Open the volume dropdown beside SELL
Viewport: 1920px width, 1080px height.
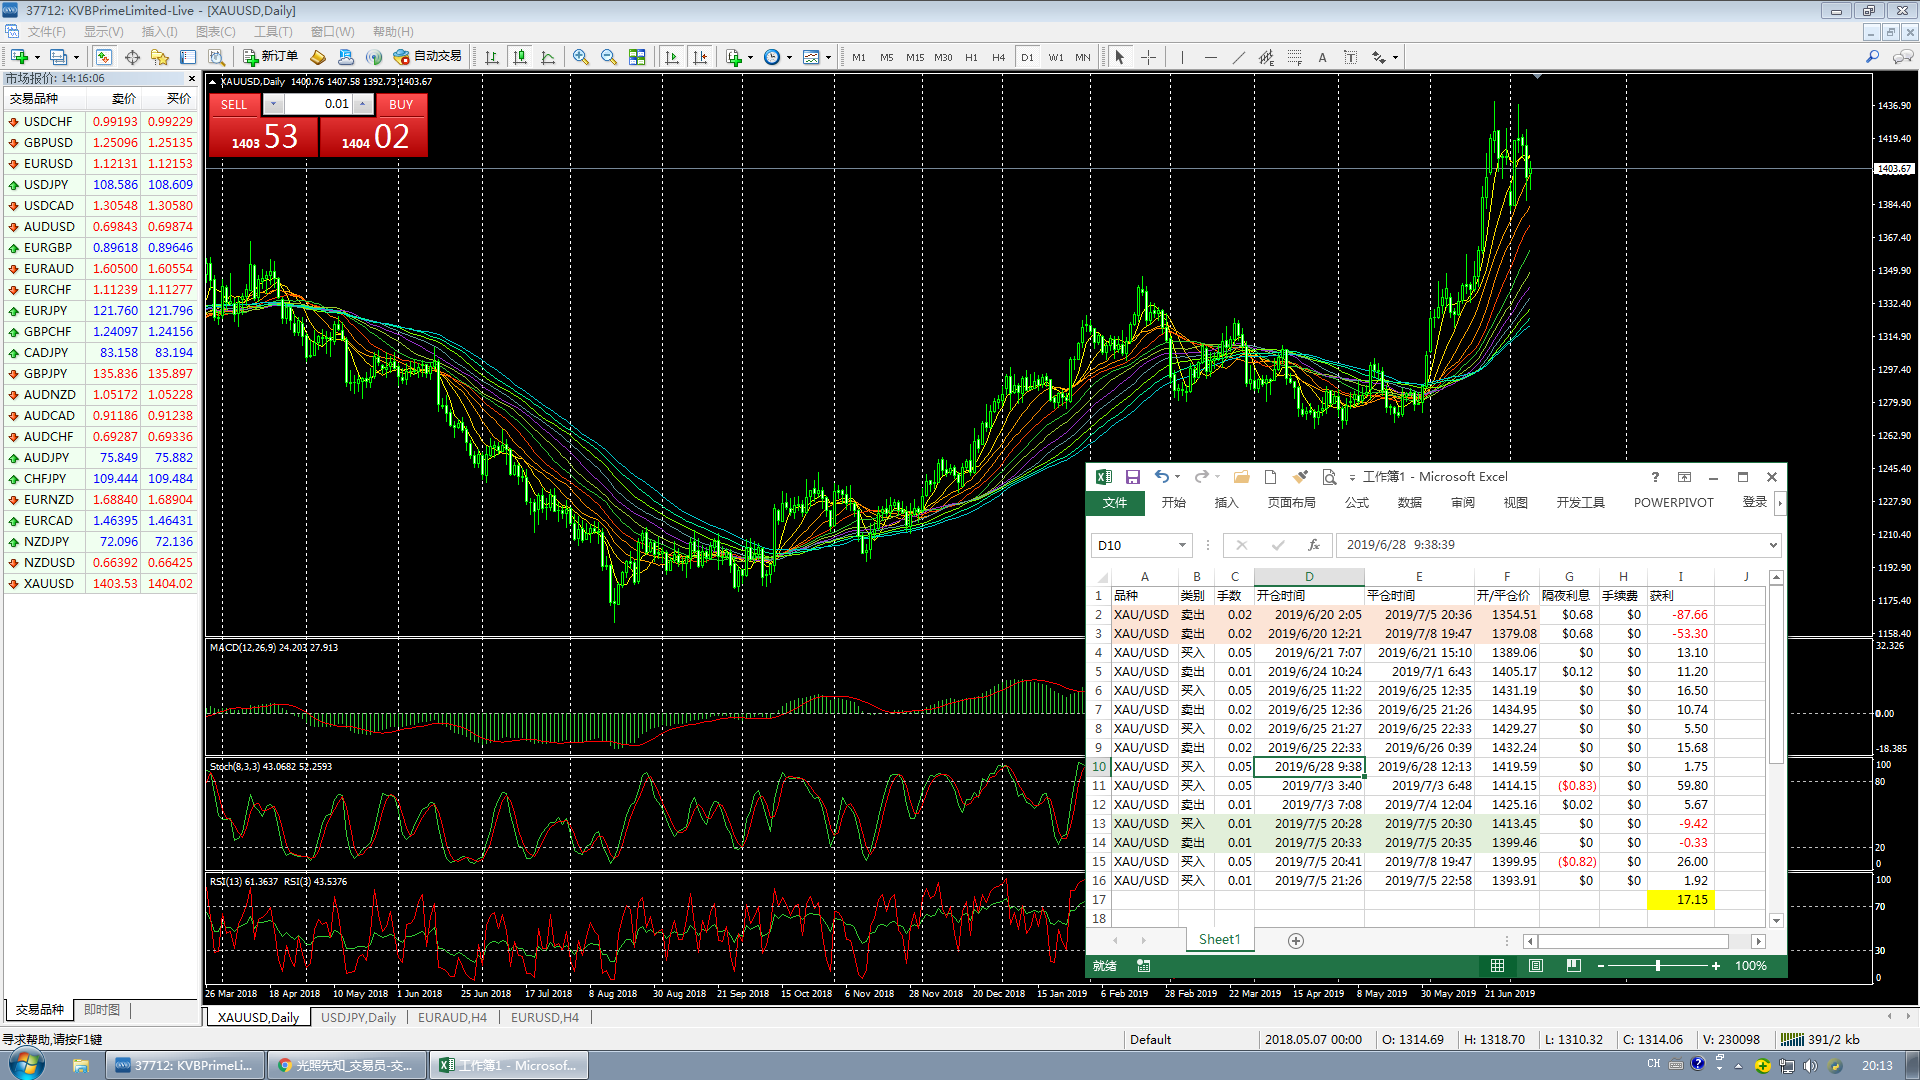[273, 104]
